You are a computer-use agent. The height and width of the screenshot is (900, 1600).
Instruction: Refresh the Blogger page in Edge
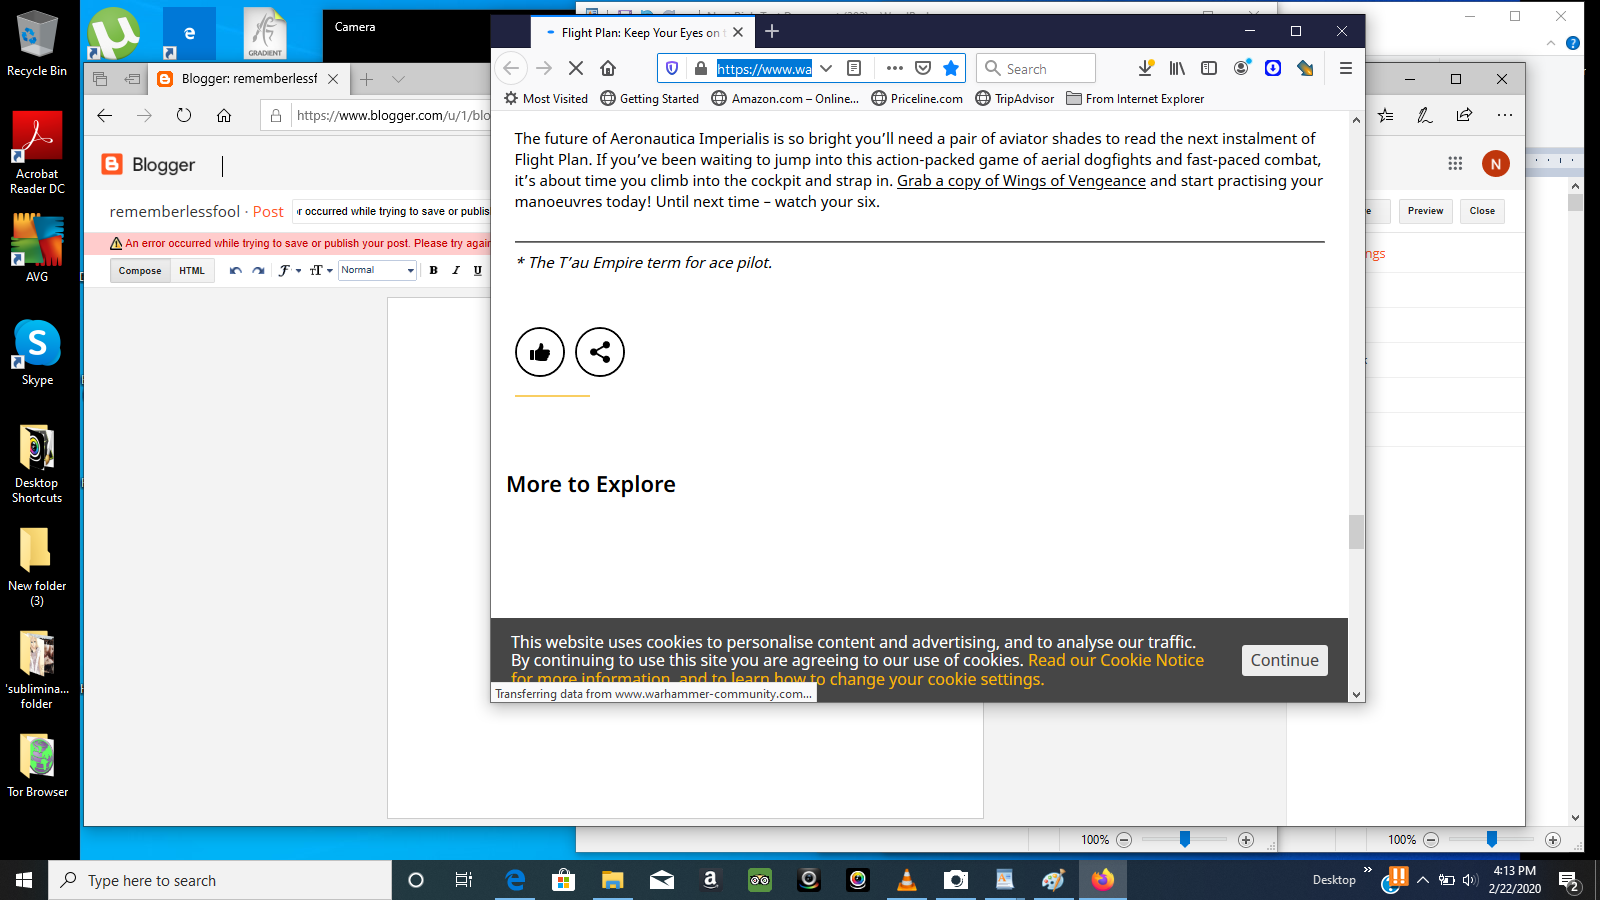(184, 115)
